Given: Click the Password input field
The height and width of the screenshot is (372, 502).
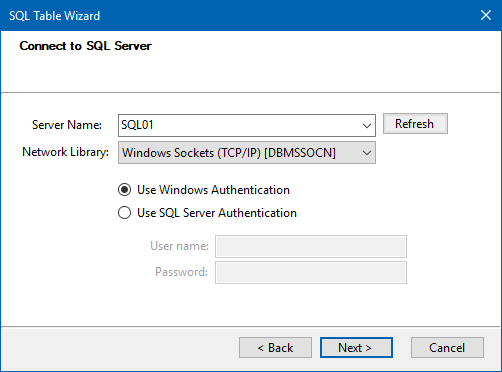Looking at the screenshot, I should click(311, 272).
